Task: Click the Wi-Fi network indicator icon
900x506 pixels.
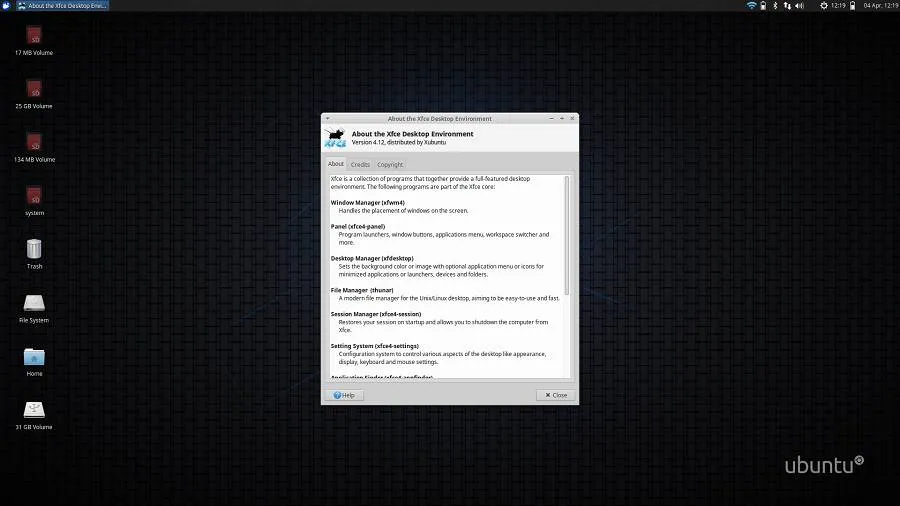Action: tap(751, 6)
